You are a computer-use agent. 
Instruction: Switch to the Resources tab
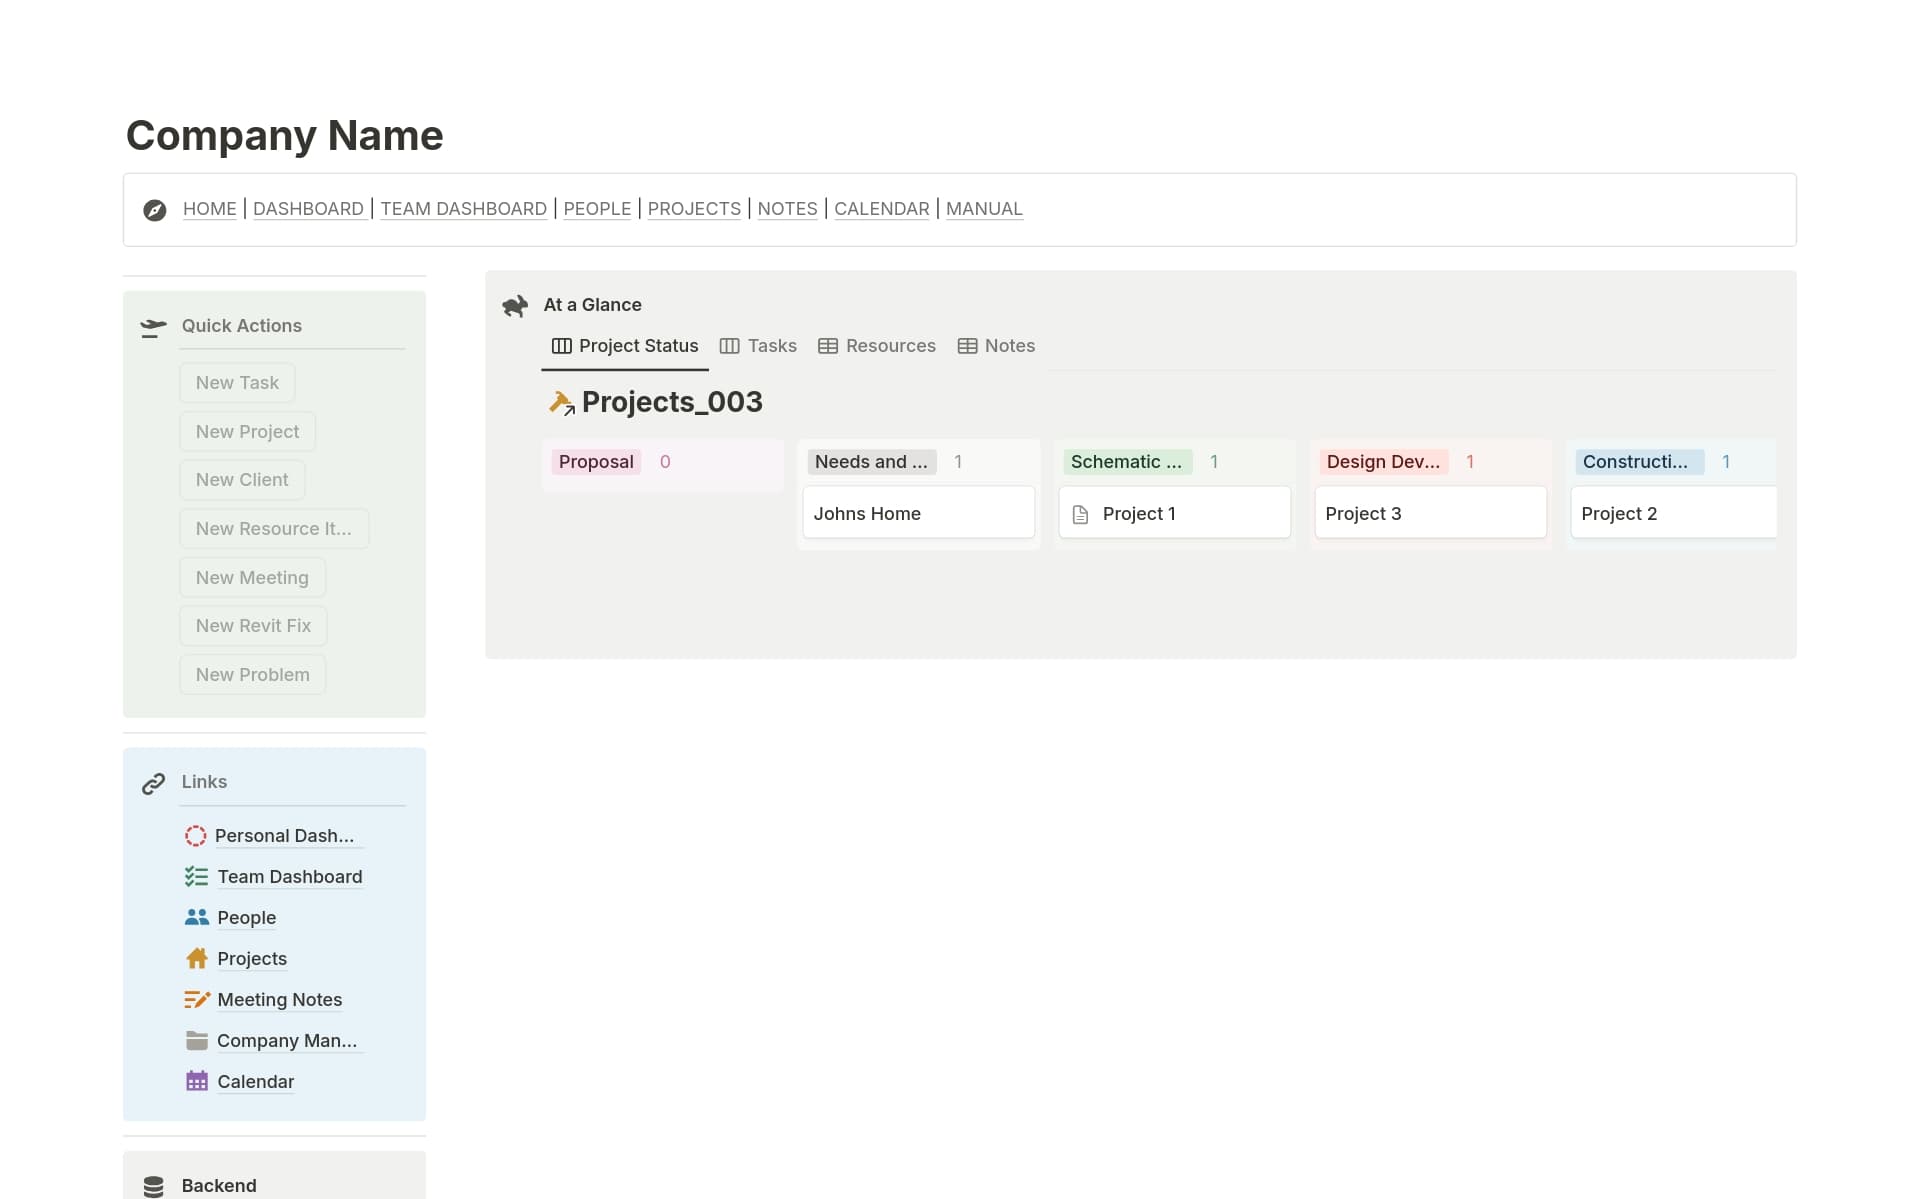[x=877, y=346]
